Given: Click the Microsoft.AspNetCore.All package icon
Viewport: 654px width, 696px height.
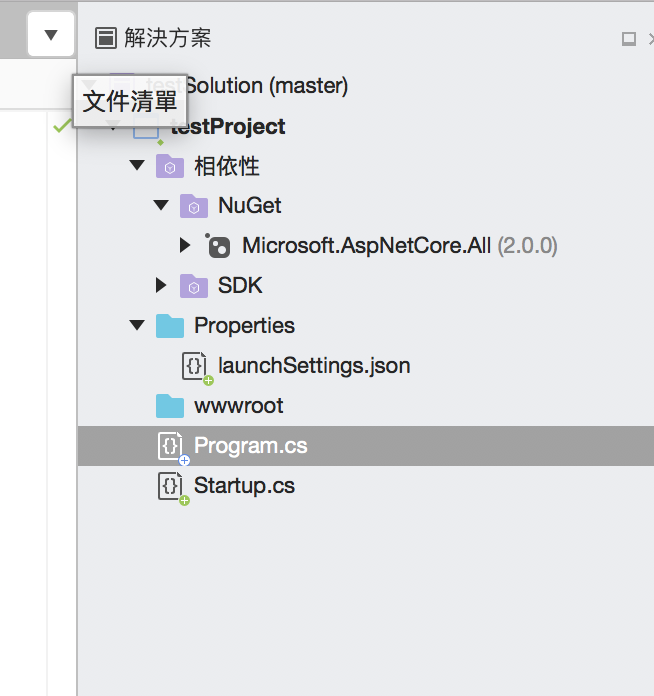Looking at the screenshot, I should click(217, 246).
